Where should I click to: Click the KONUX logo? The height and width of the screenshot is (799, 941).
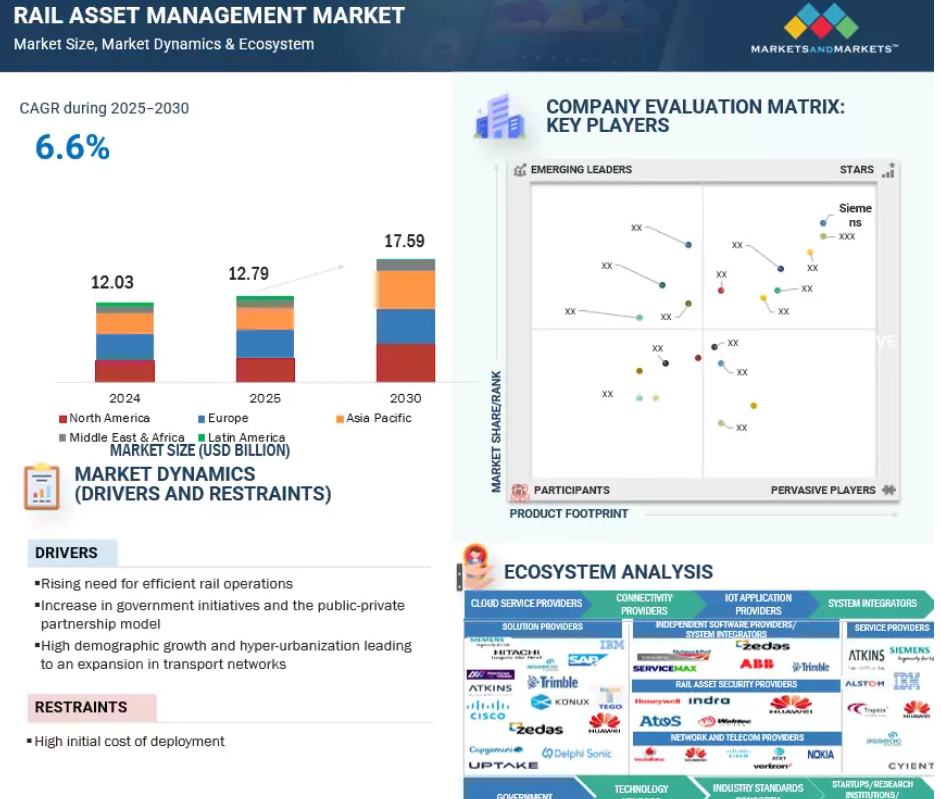[x=560, y=702]
